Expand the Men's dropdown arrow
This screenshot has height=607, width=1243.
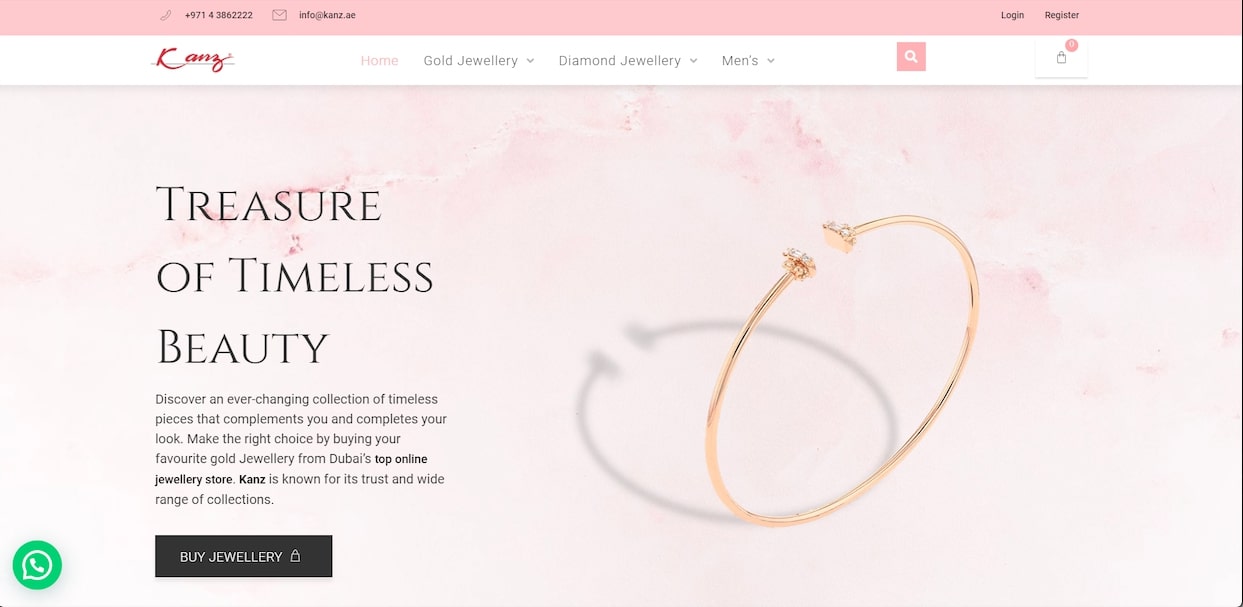[x=771, y=61]
